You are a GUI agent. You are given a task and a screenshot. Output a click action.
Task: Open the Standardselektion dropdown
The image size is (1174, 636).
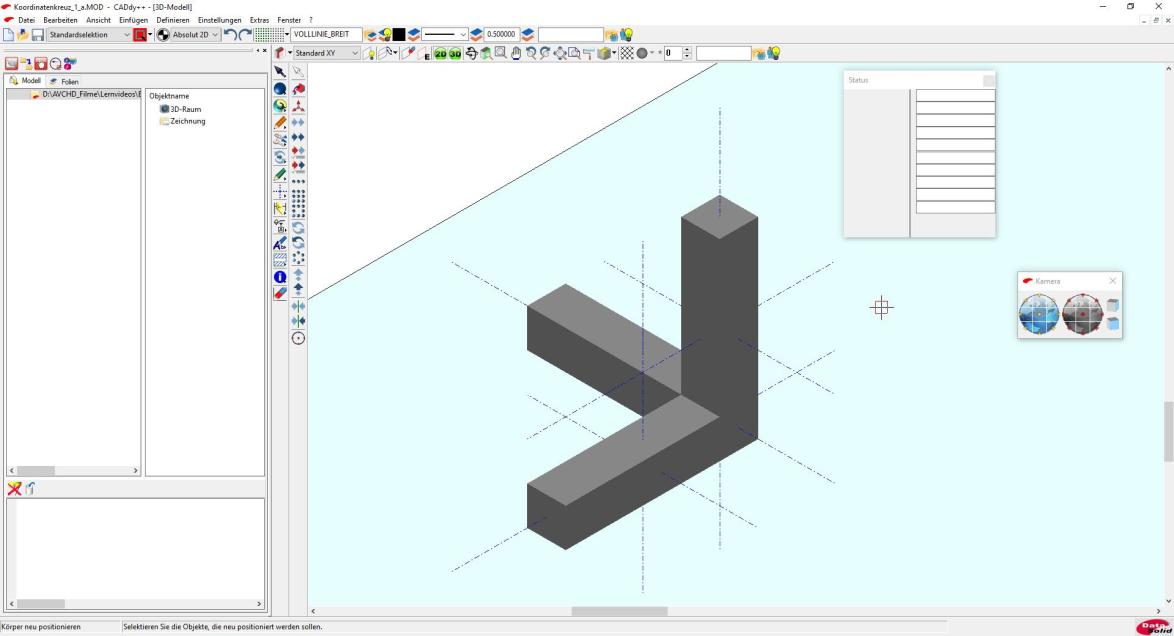coord(126,35)
